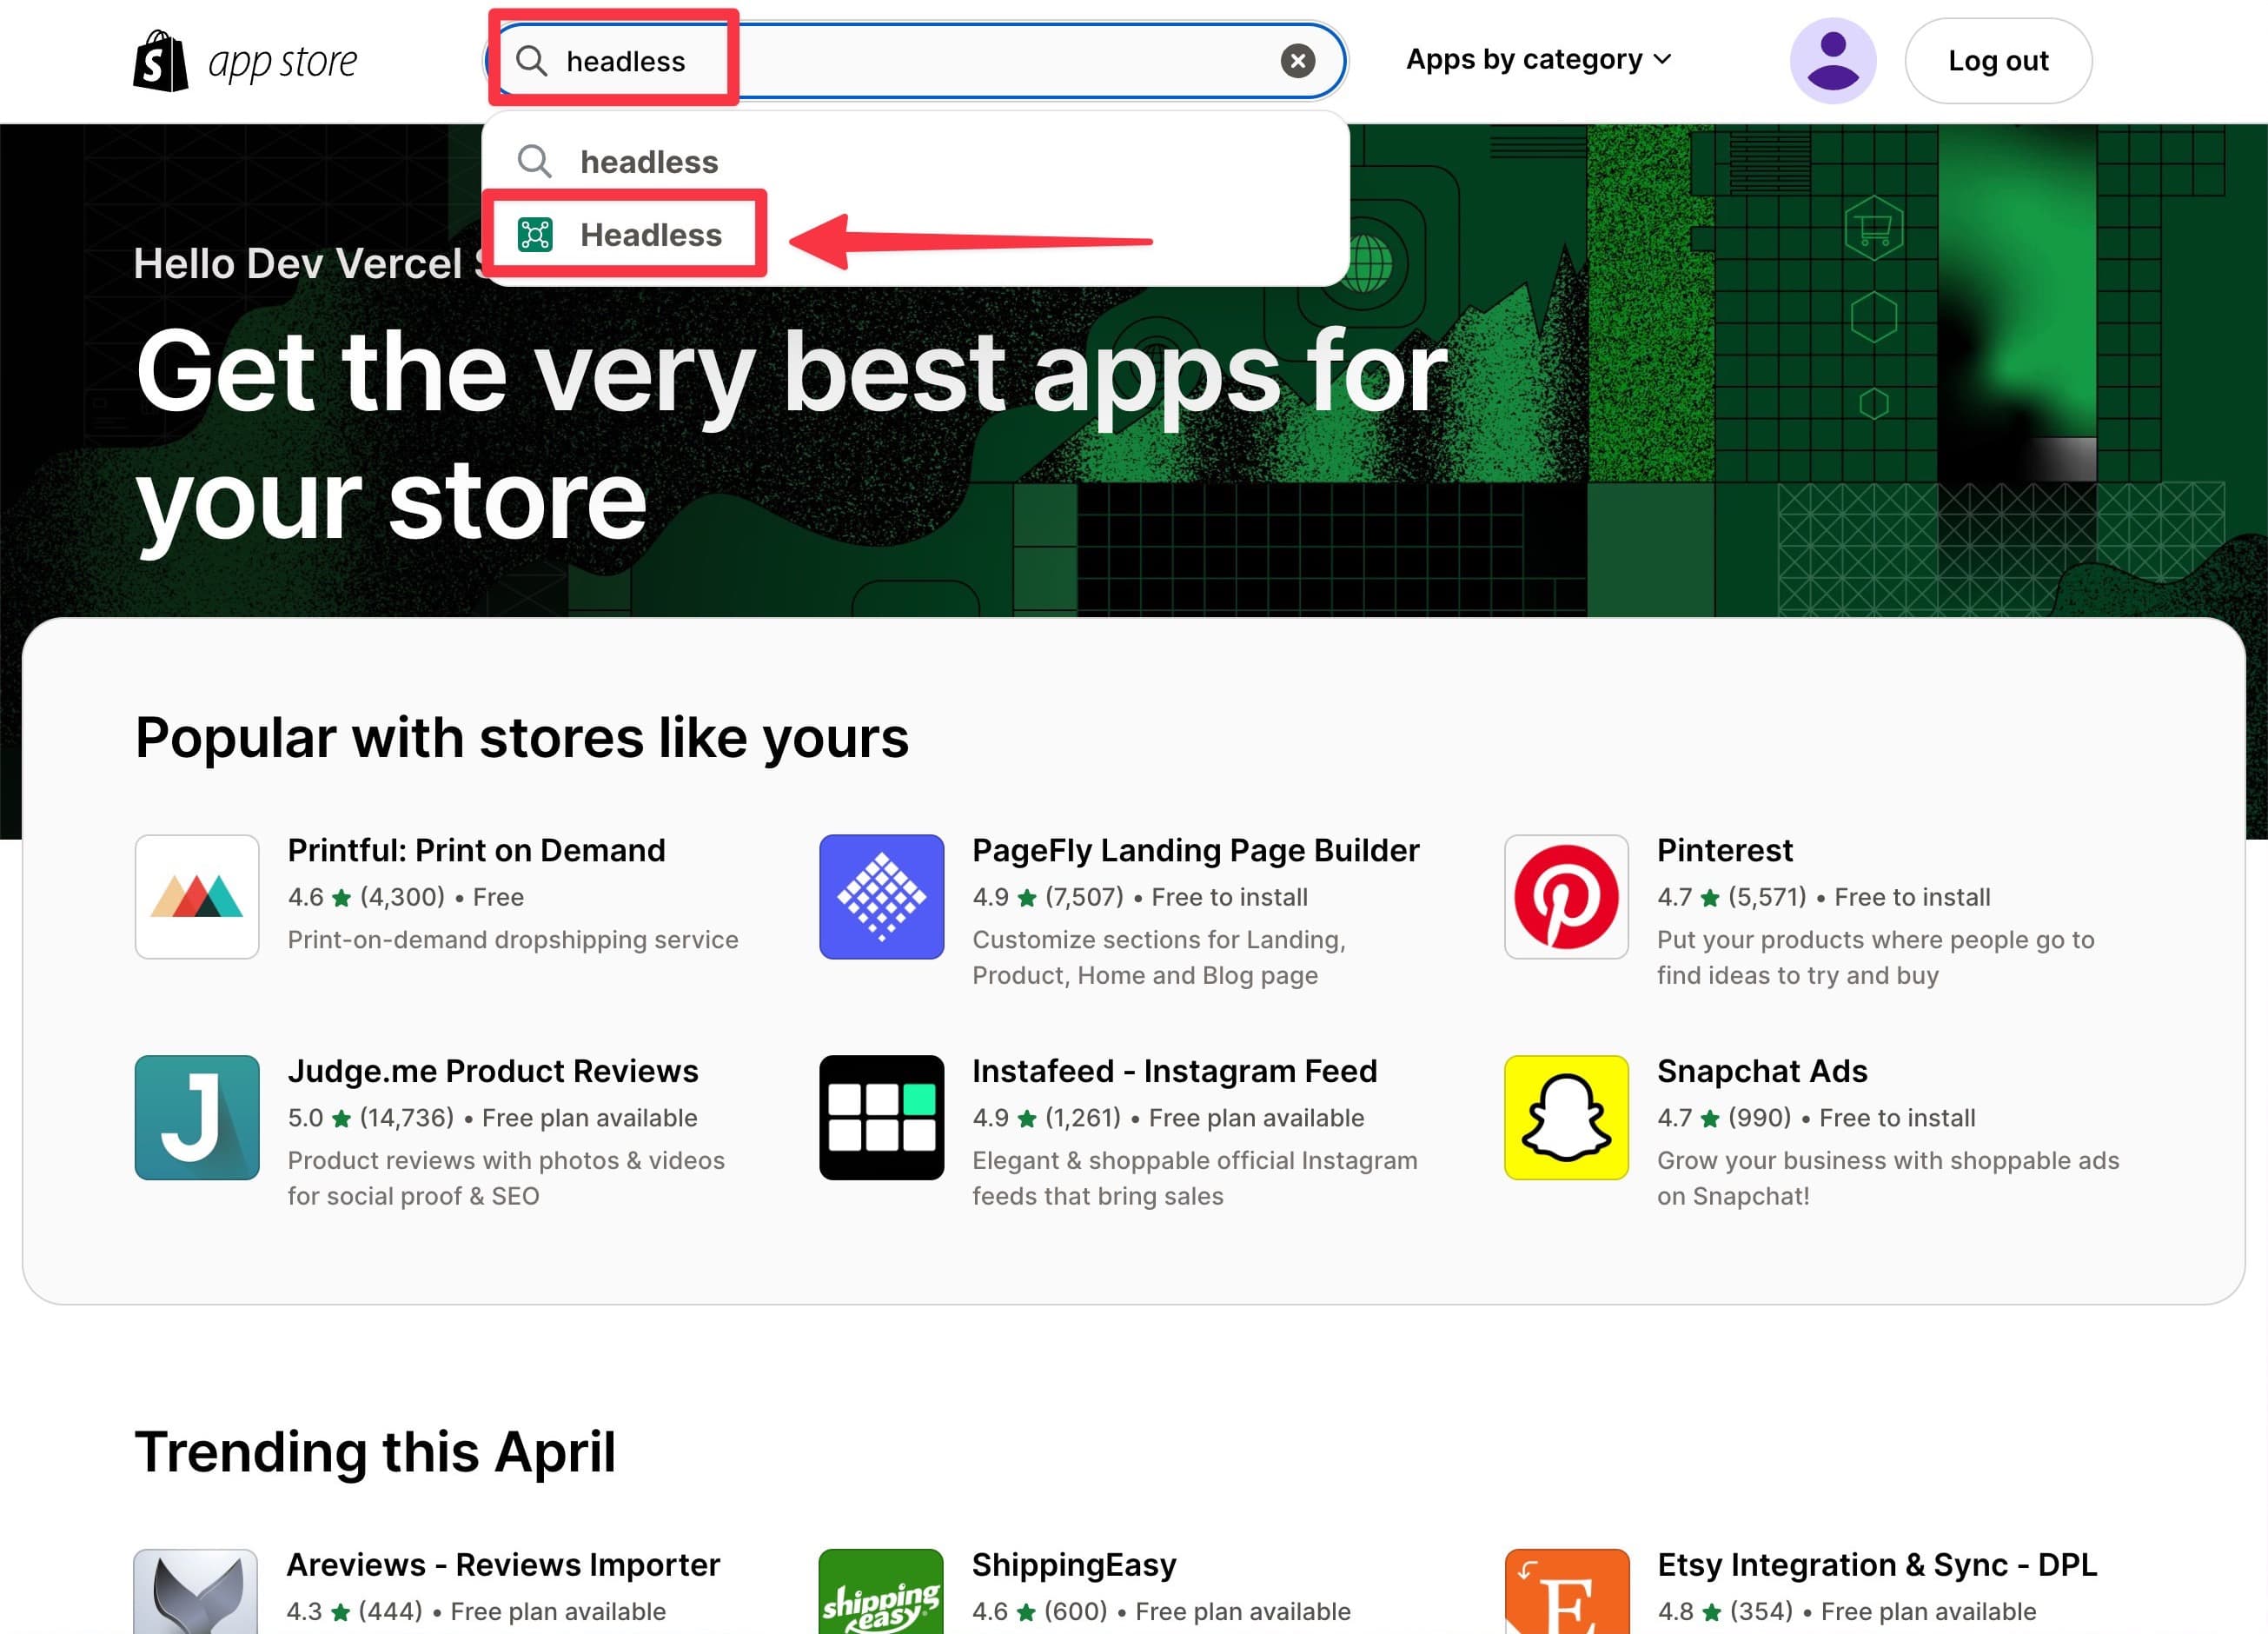Clear the search field with the X button

click(x=1297, y=61)
